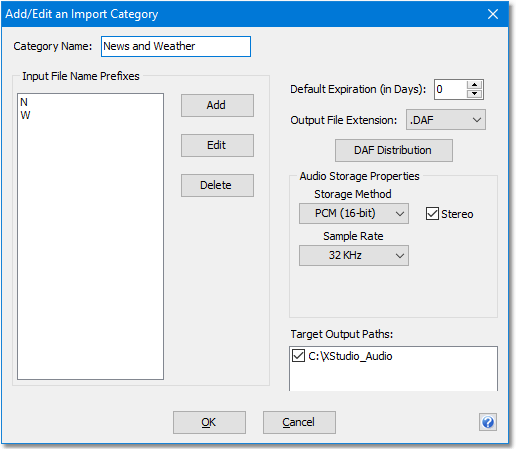Open the Output File Extension dropdown
The image size is (516, 451).
point(446,120)
